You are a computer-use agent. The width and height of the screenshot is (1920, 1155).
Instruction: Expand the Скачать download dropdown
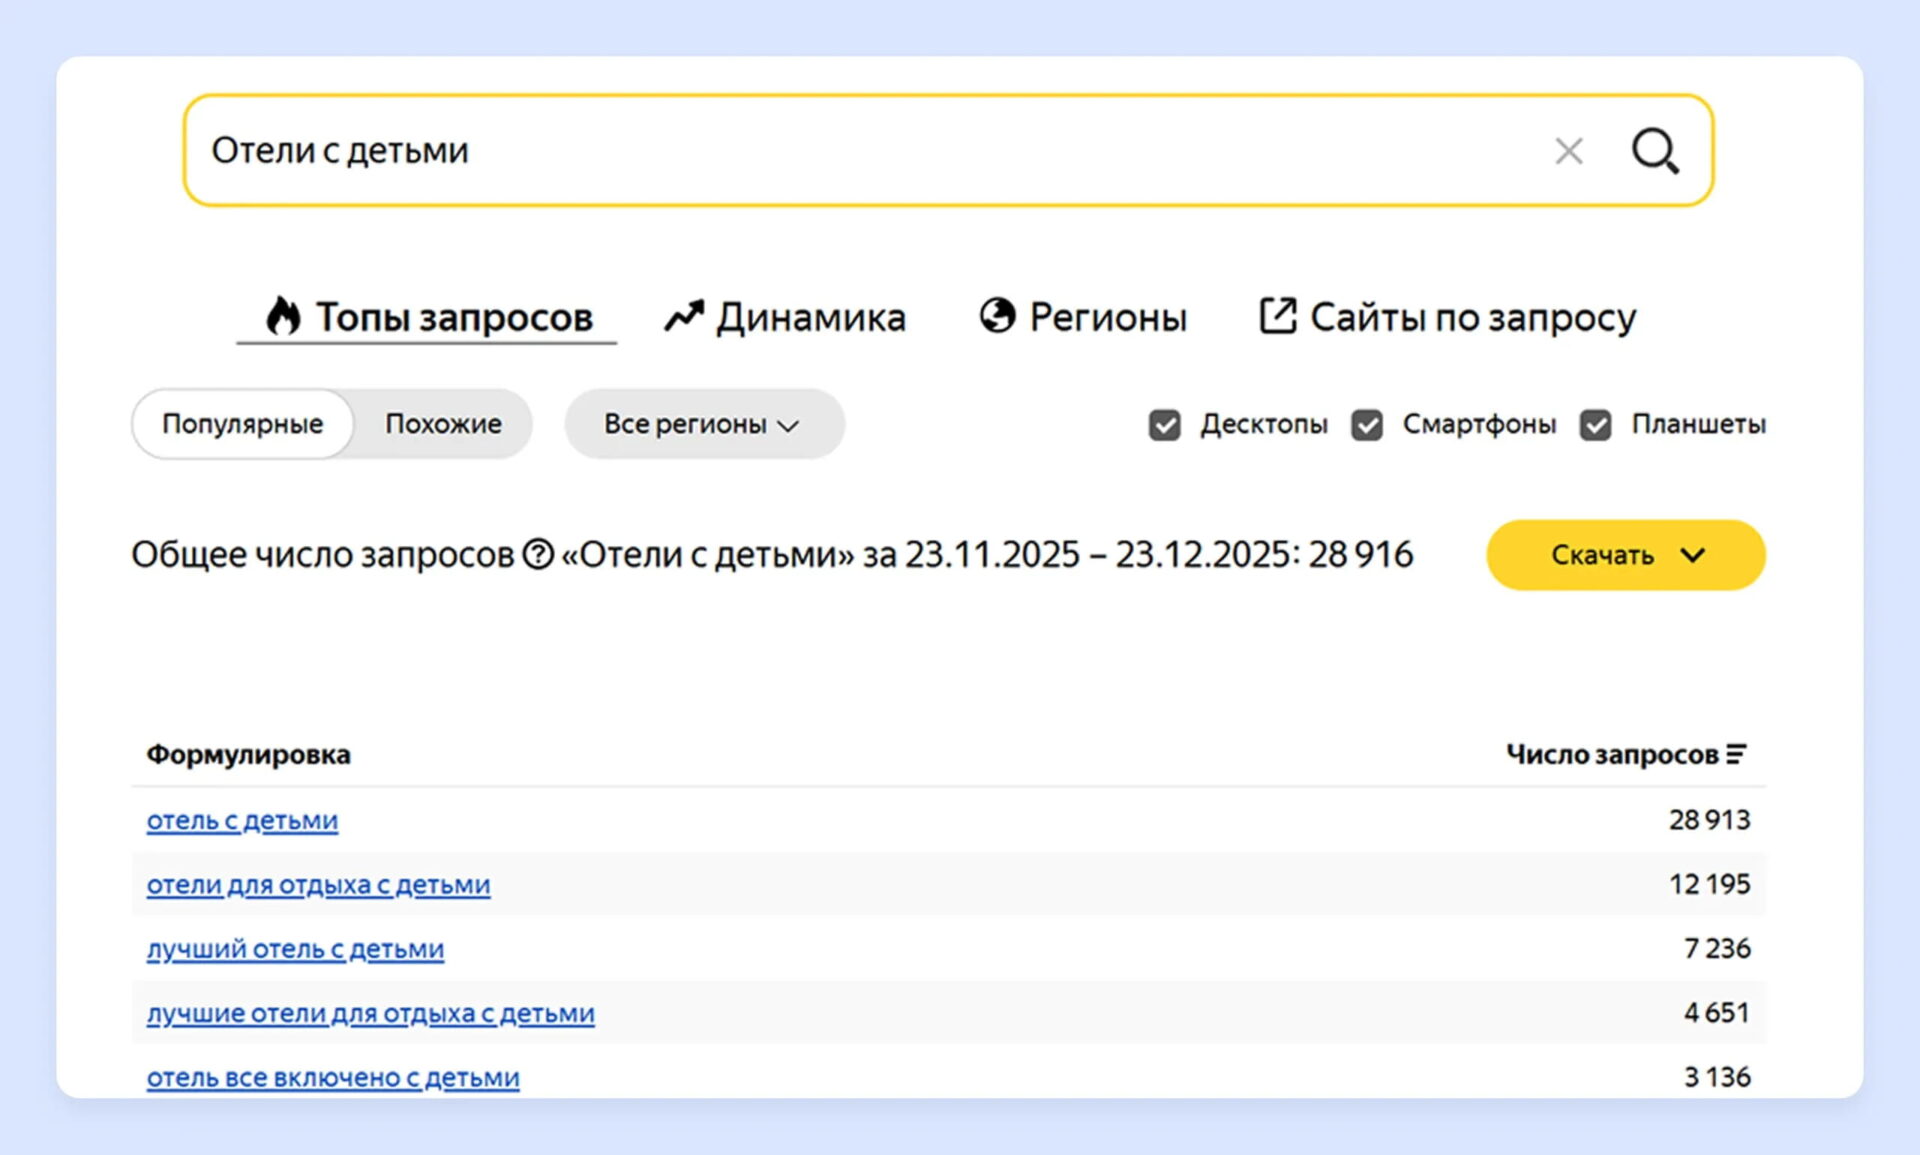pyautogui.click(x=1625, y=555)
